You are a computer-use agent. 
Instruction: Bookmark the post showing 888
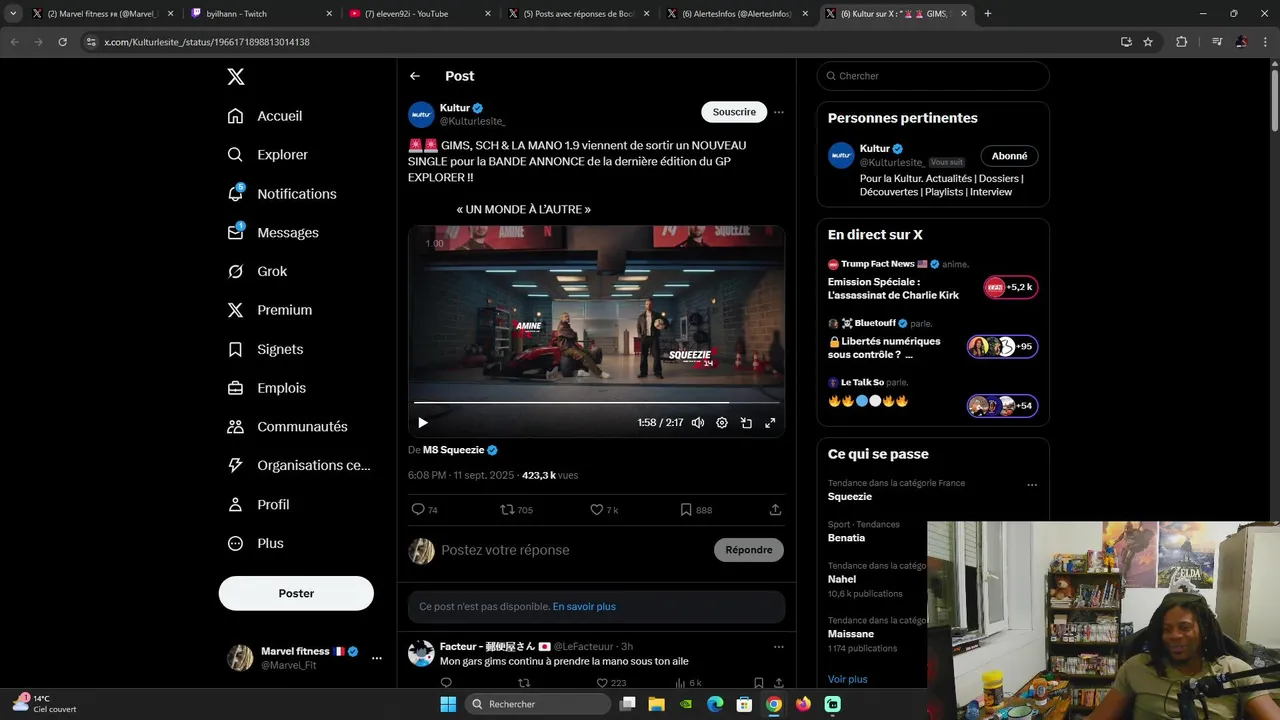pyautogui.click(x=696, y=510)
